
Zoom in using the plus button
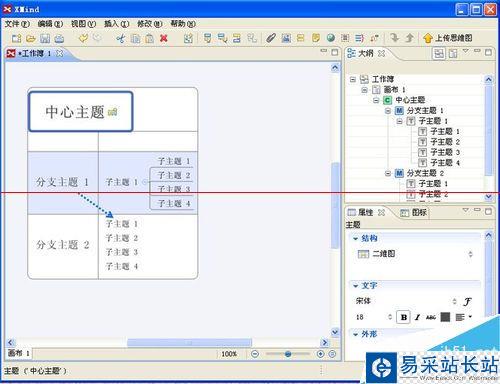coord(320,354)
